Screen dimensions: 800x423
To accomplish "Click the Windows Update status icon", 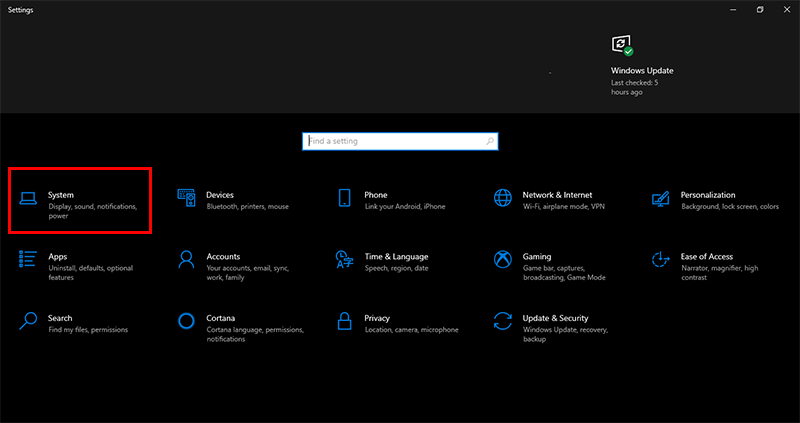I will click(622, 45).
